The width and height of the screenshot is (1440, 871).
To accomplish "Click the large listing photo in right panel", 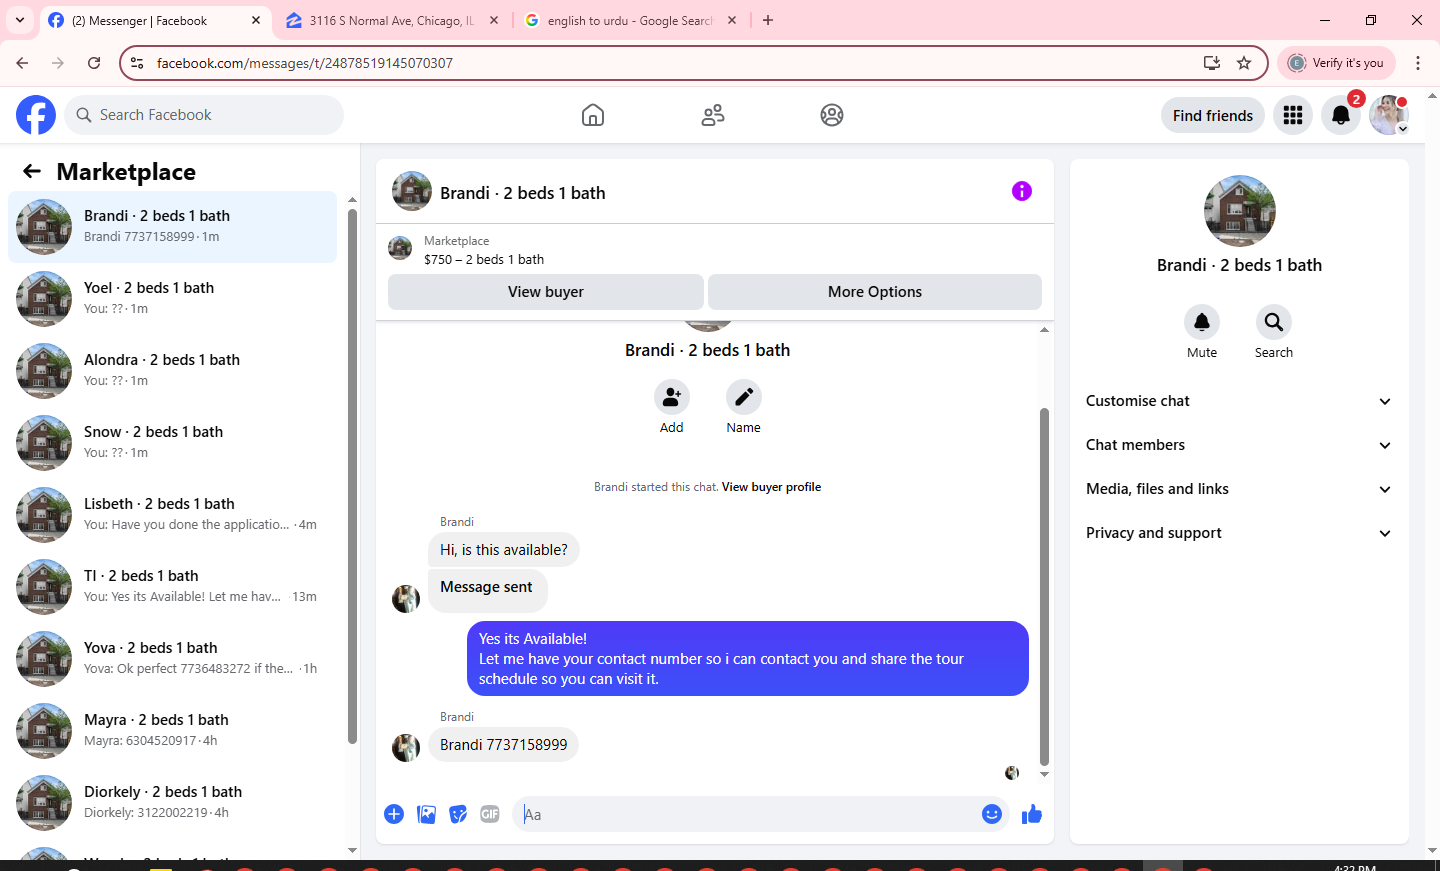I will click(1240, 211).
